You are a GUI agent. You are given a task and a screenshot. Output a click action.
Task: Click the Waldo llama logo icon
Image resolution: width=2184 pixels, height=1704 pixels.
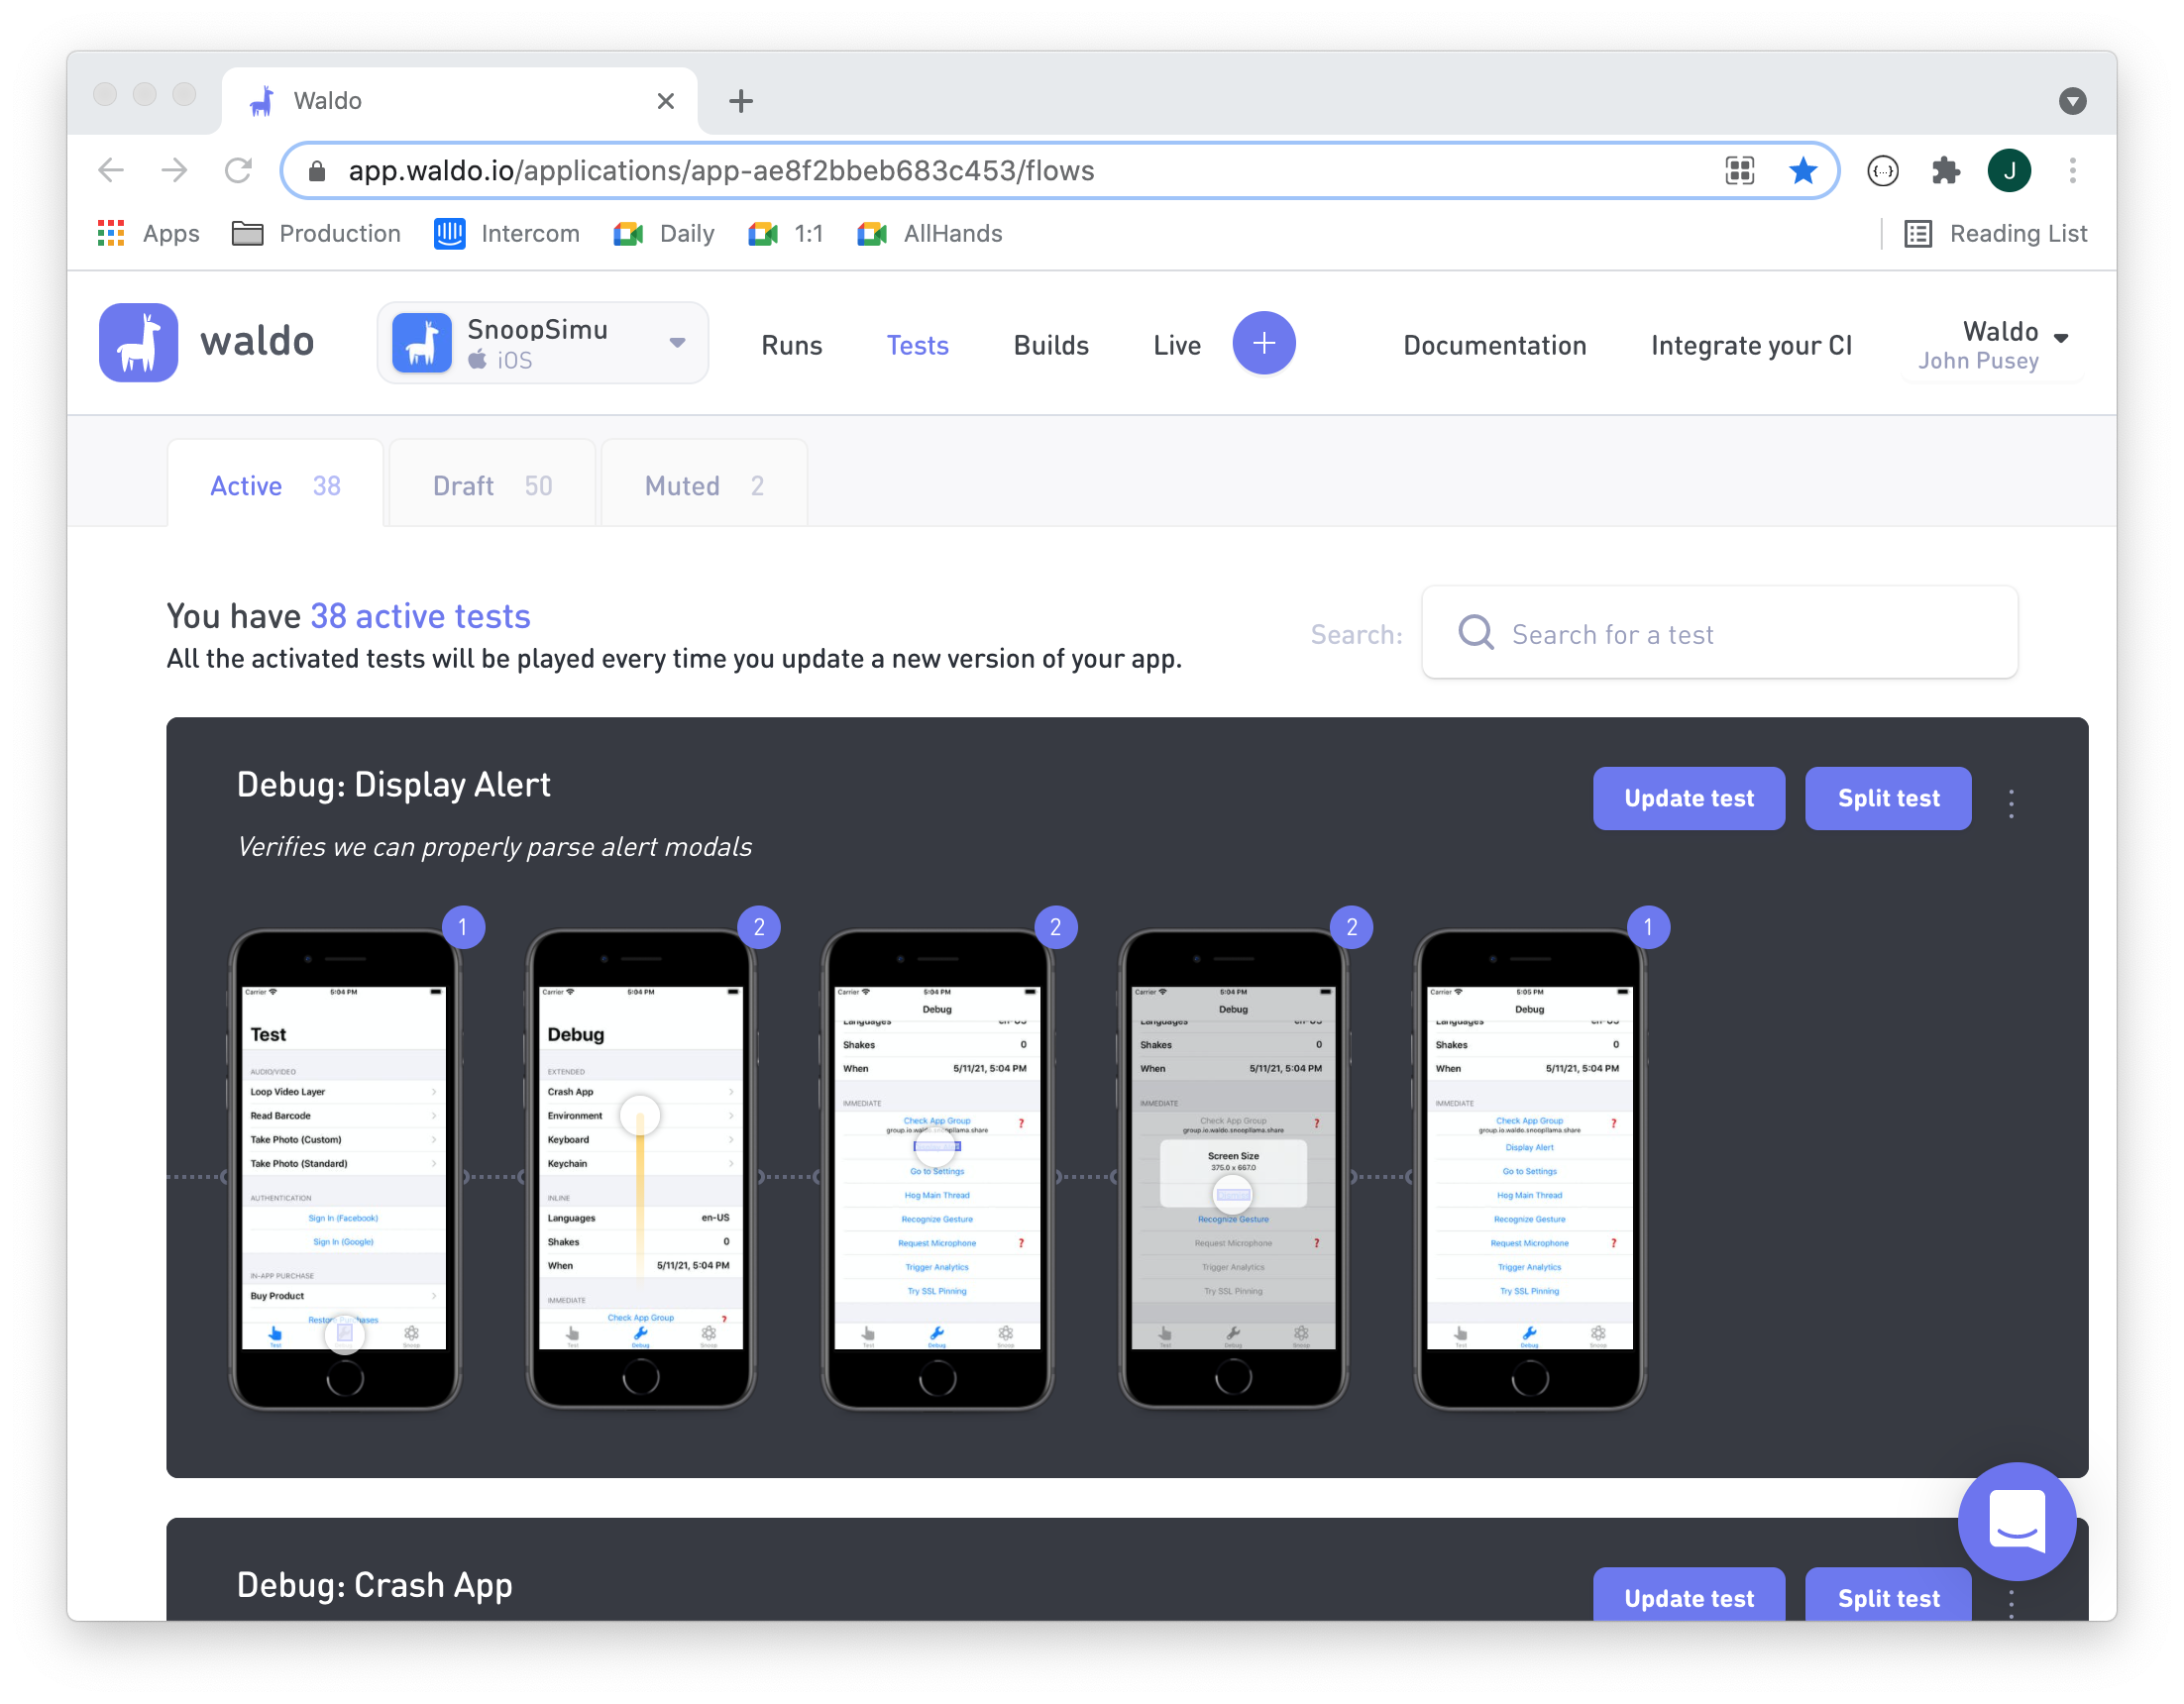138,343
